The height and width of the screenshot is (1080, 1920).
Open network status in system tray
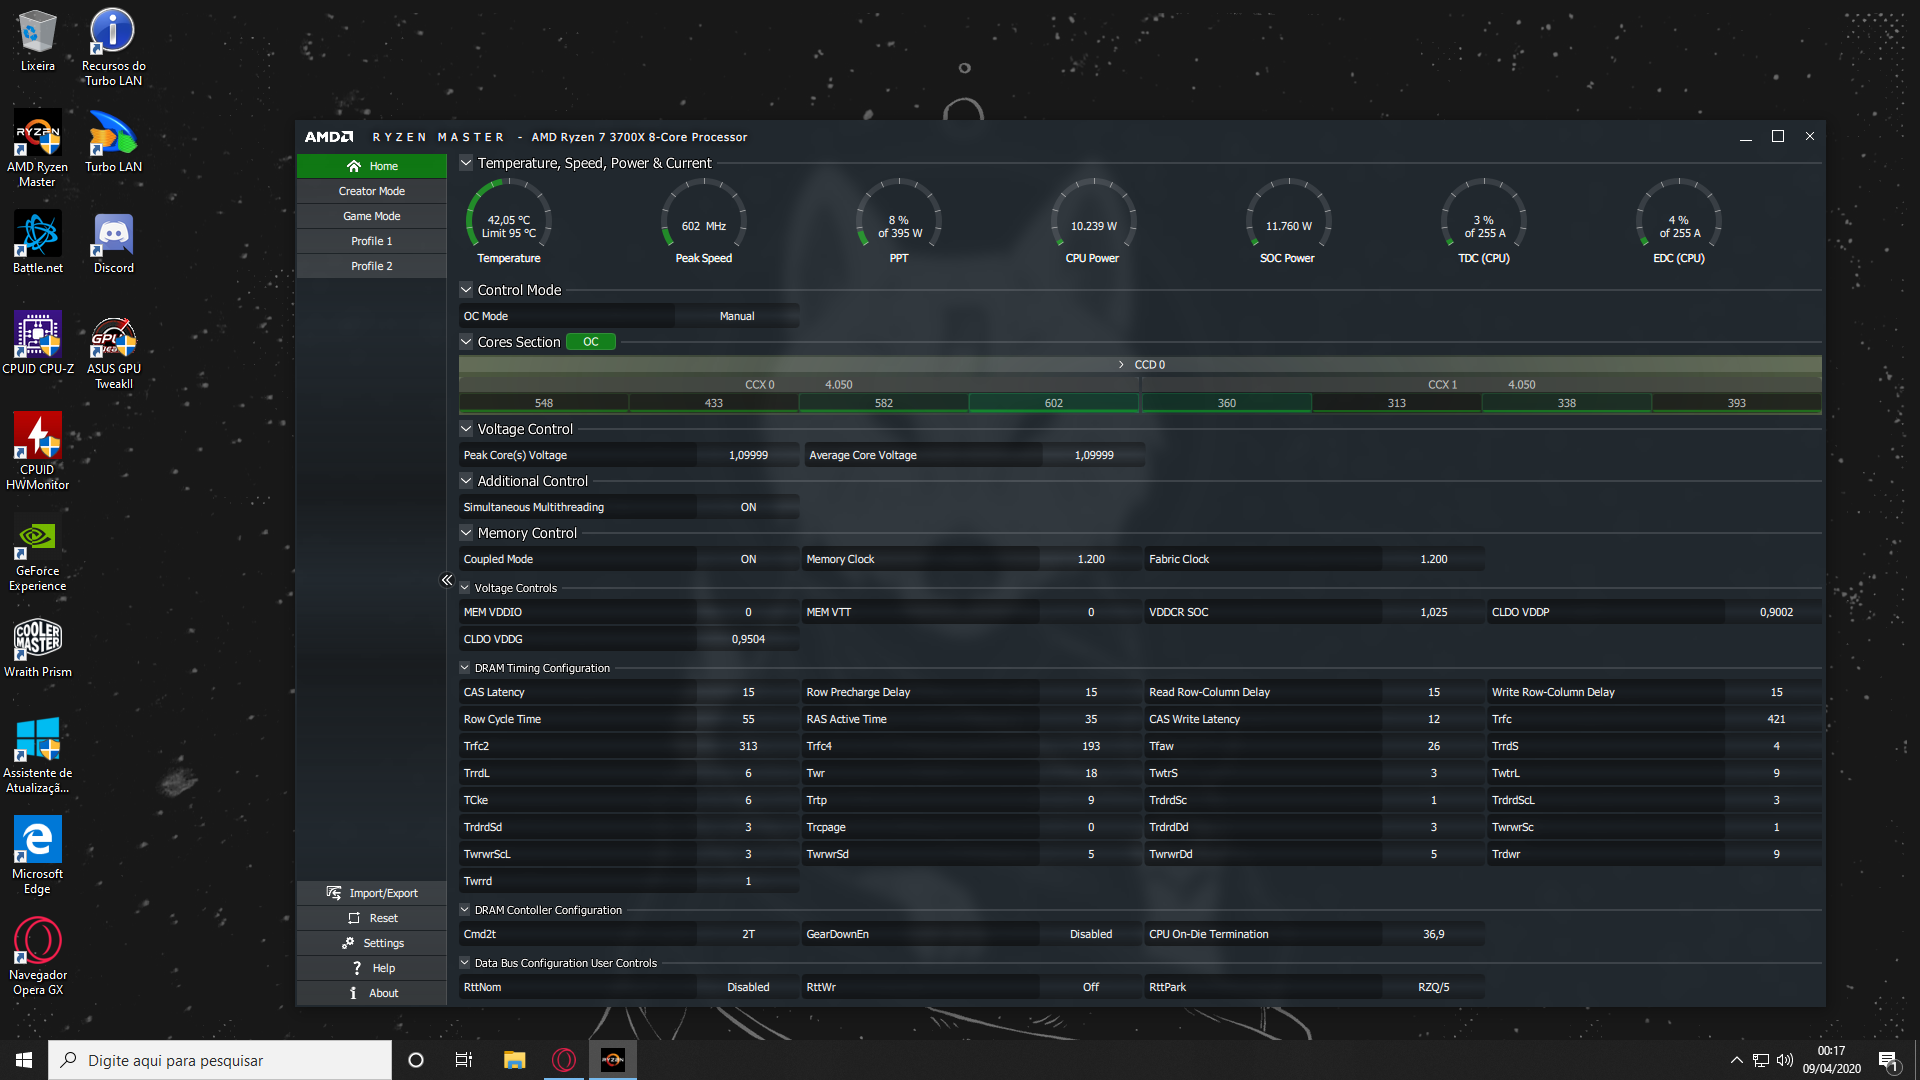pyautogui.click(x=1761, y=1060)
